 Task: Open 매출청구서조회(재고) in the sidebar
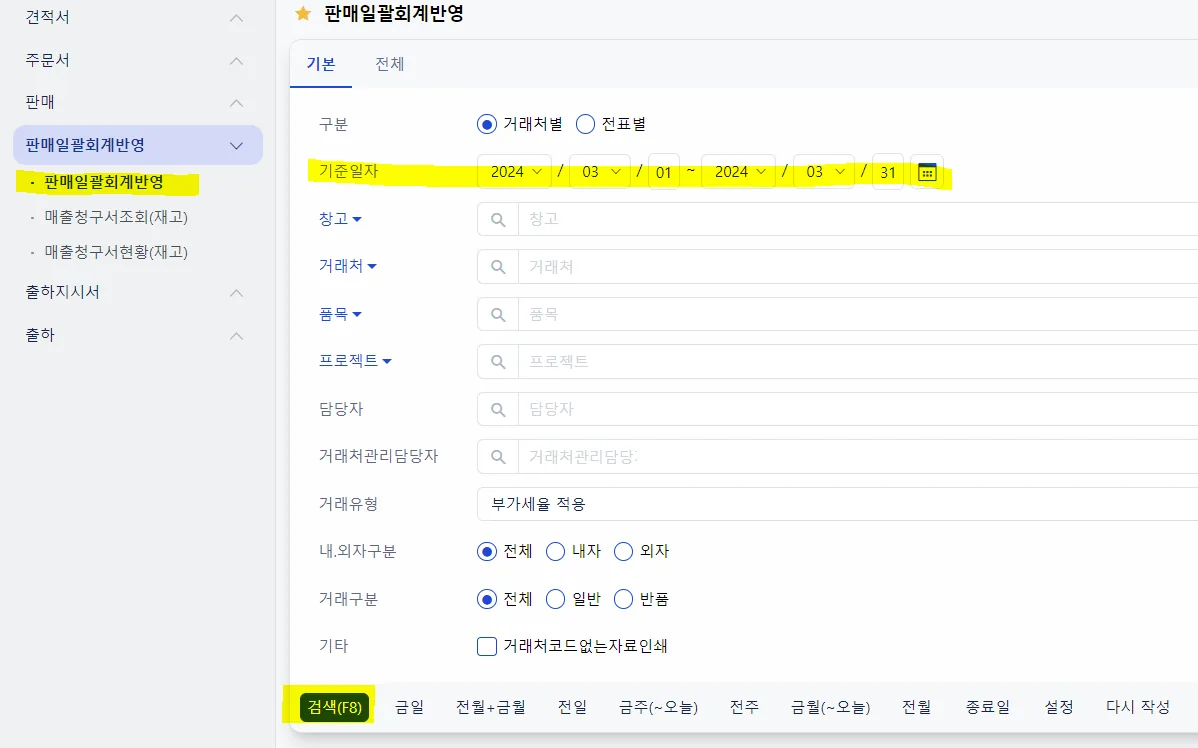tap(116, 217)
